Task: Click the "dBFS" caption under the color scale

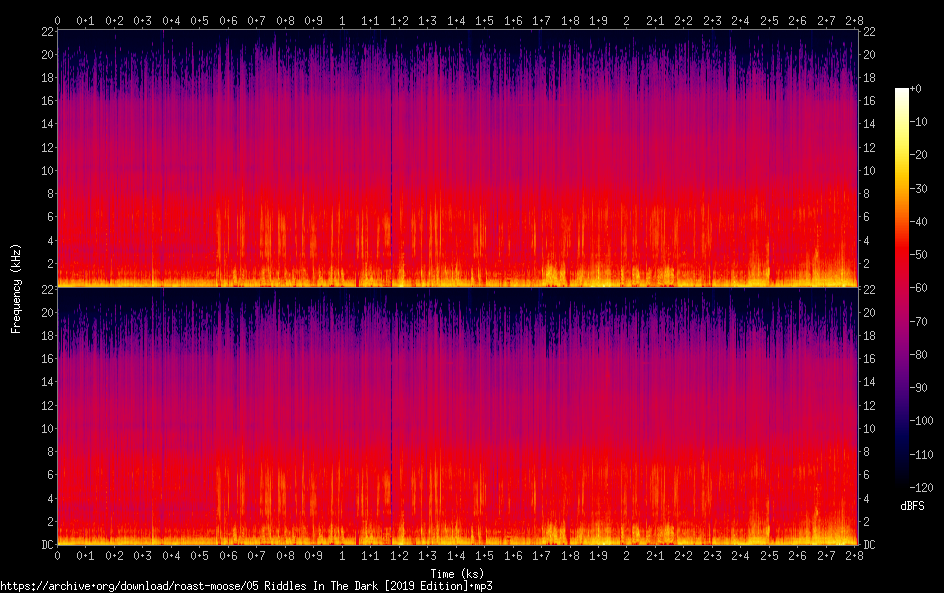Action: (x=911, y=506)
